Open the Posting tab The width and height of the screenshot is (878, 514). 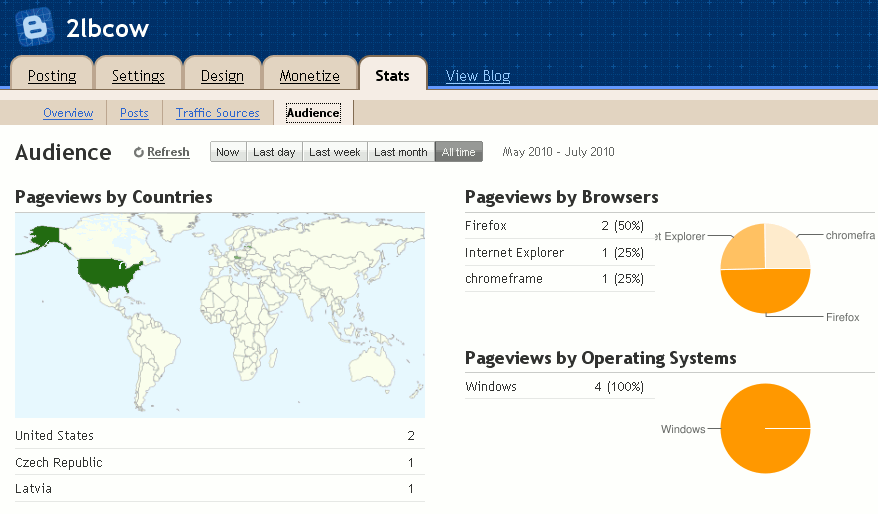tap(52, 76)
